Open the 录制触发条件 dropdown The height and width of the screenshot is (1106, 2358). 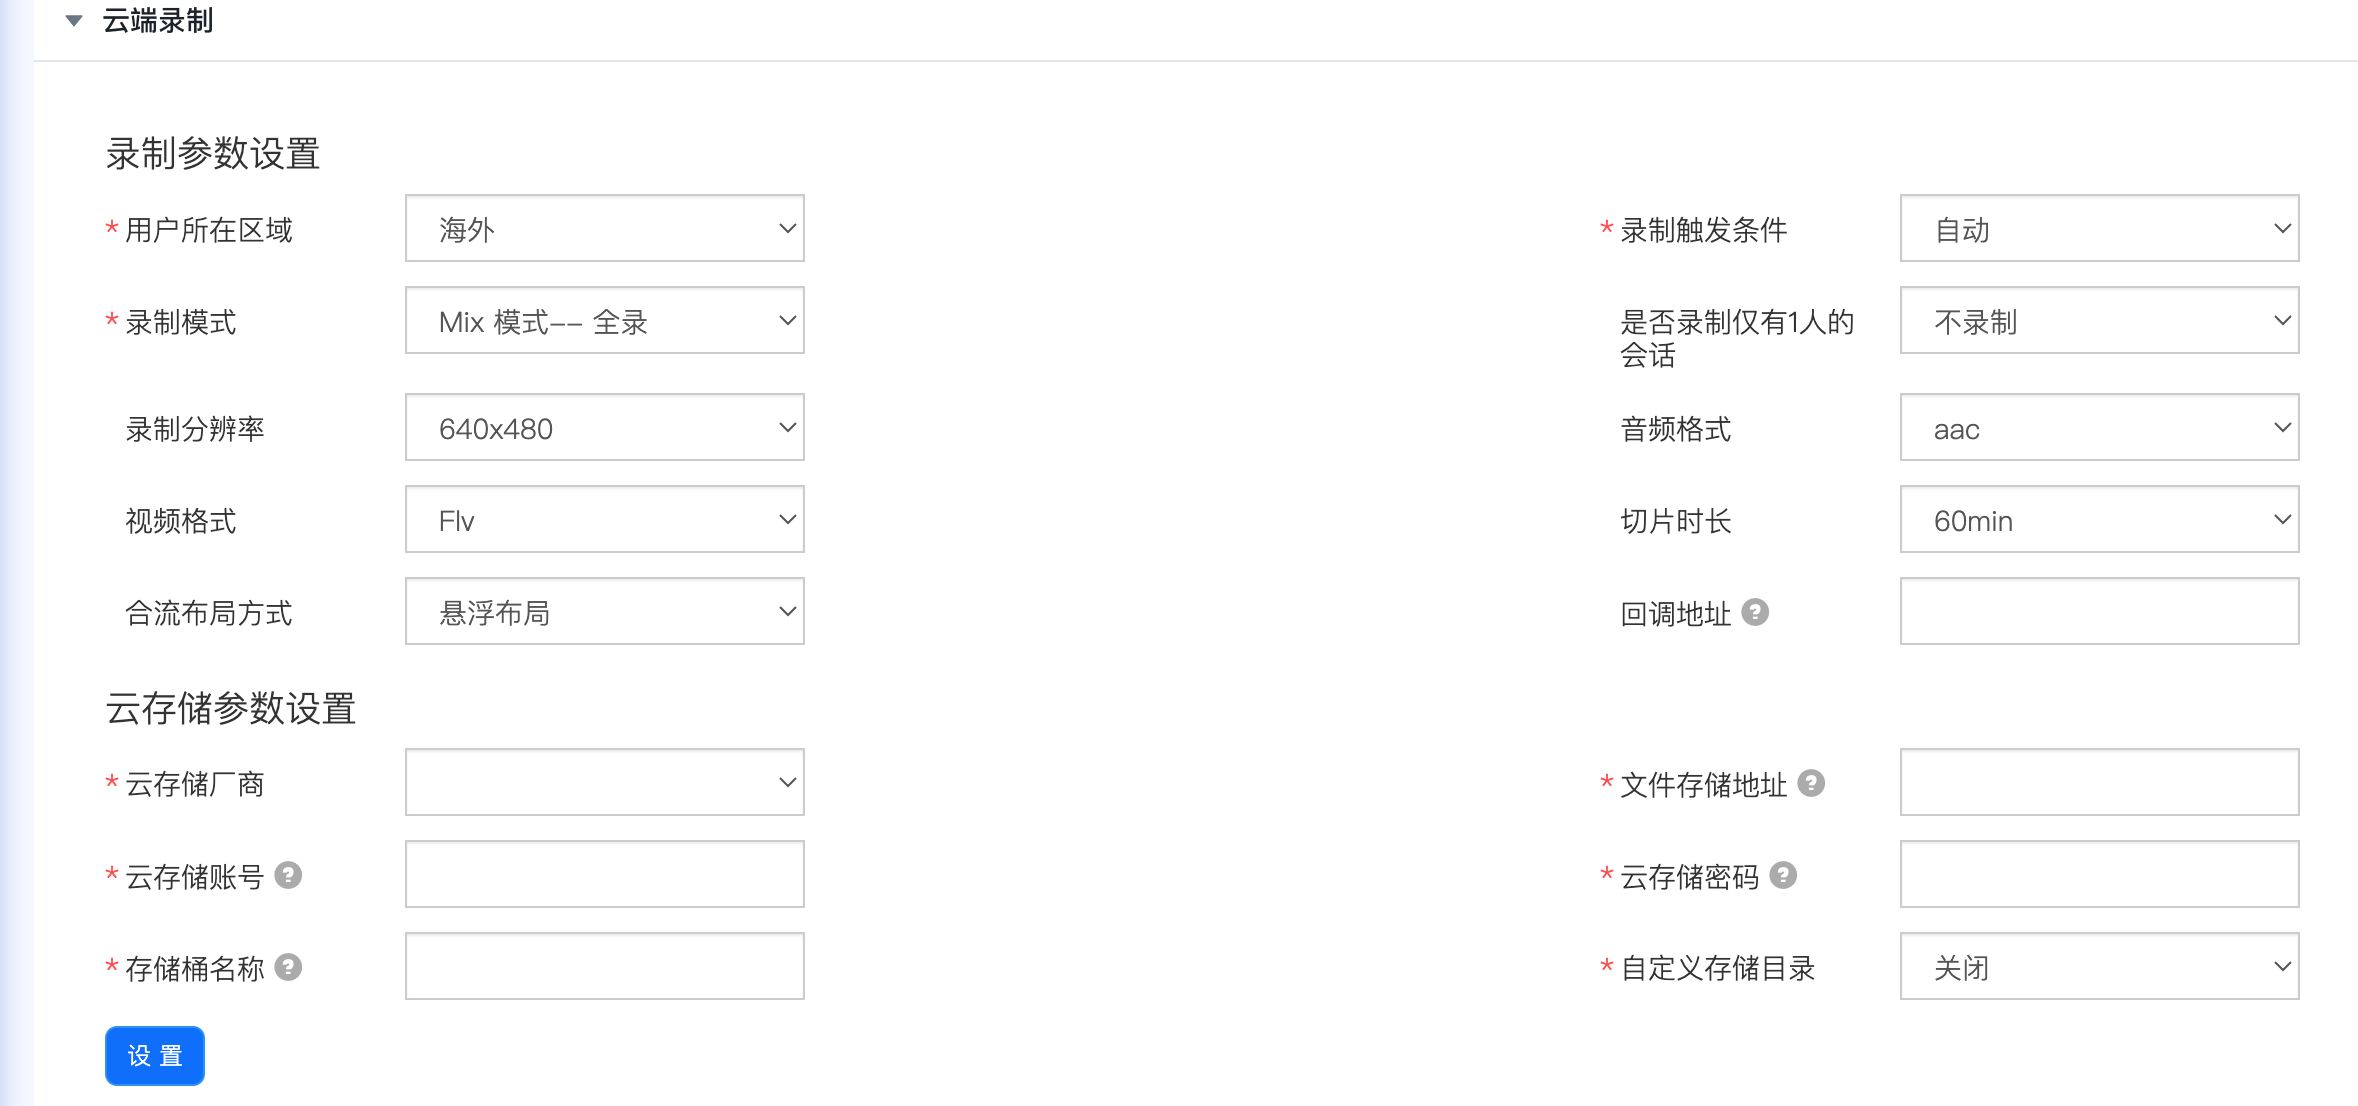(x=2098, y=229)
